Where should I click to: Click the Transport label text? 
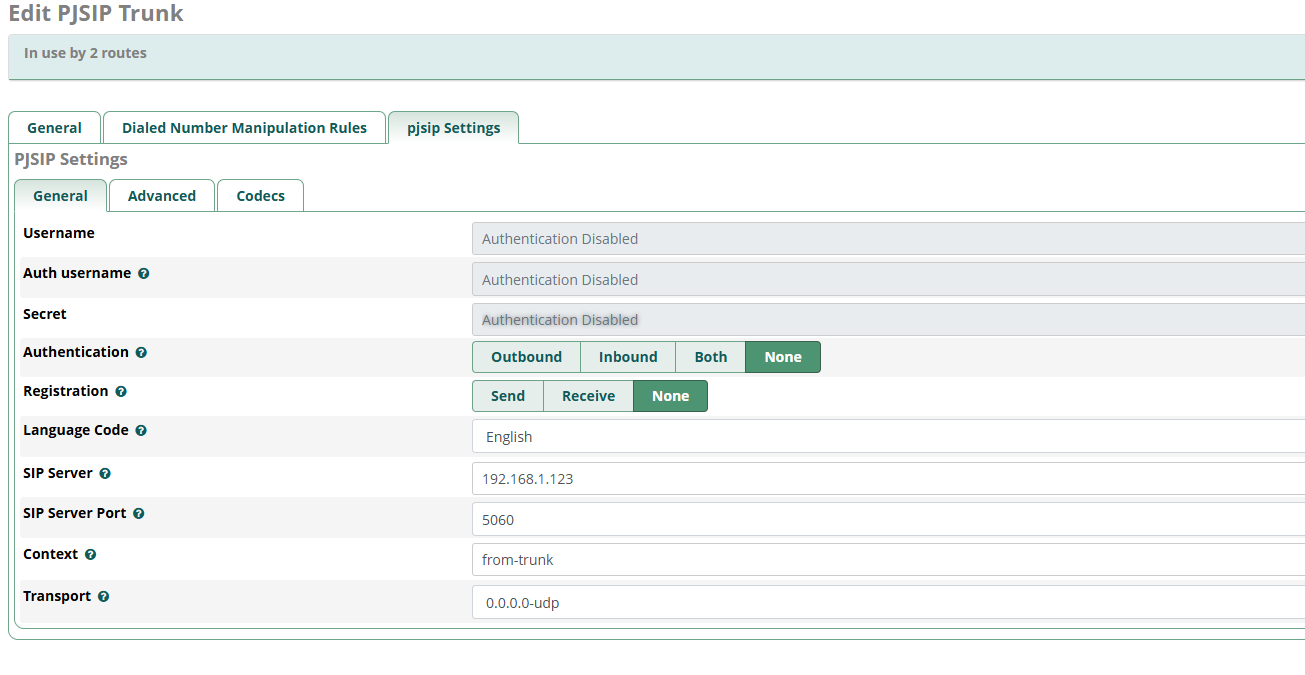57,596
